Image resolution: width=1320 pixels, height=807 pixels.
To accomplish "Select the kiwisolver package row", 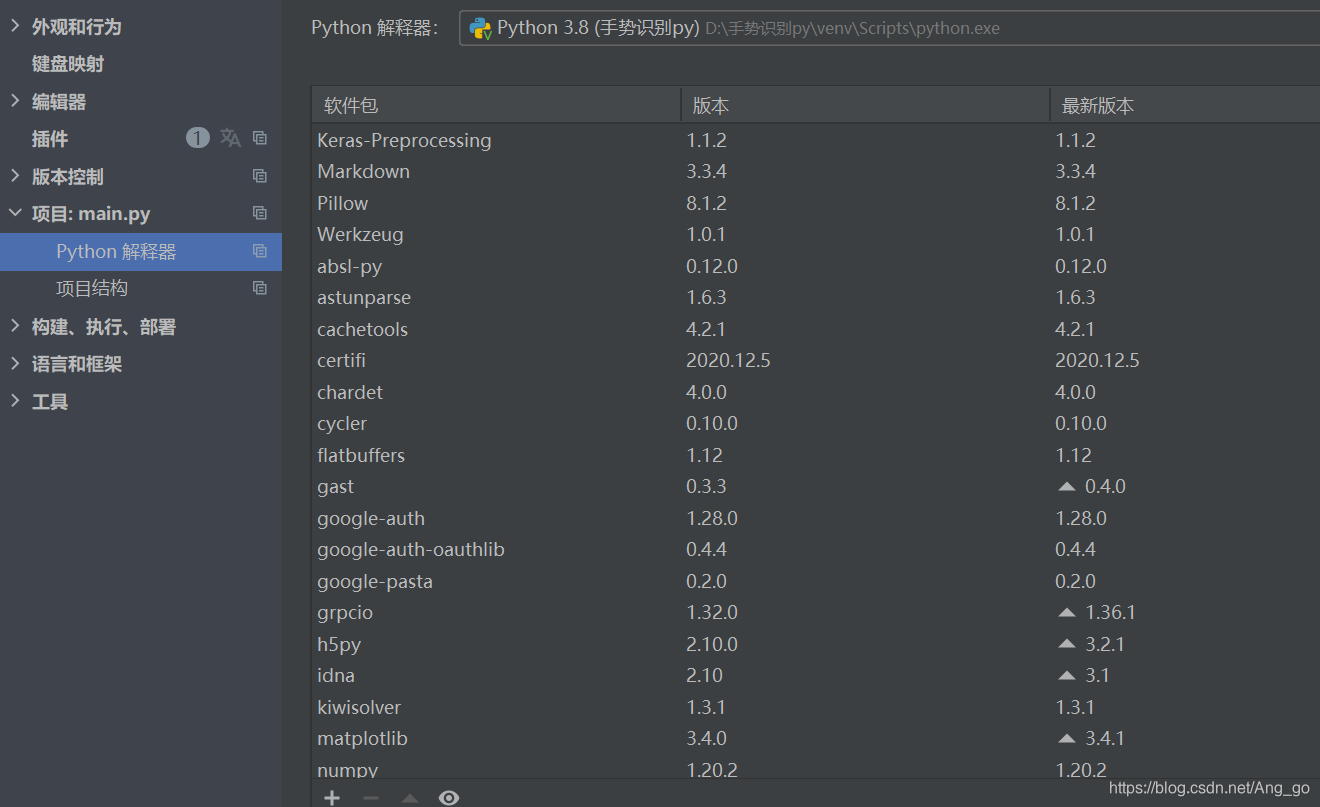I will point(816,707).
